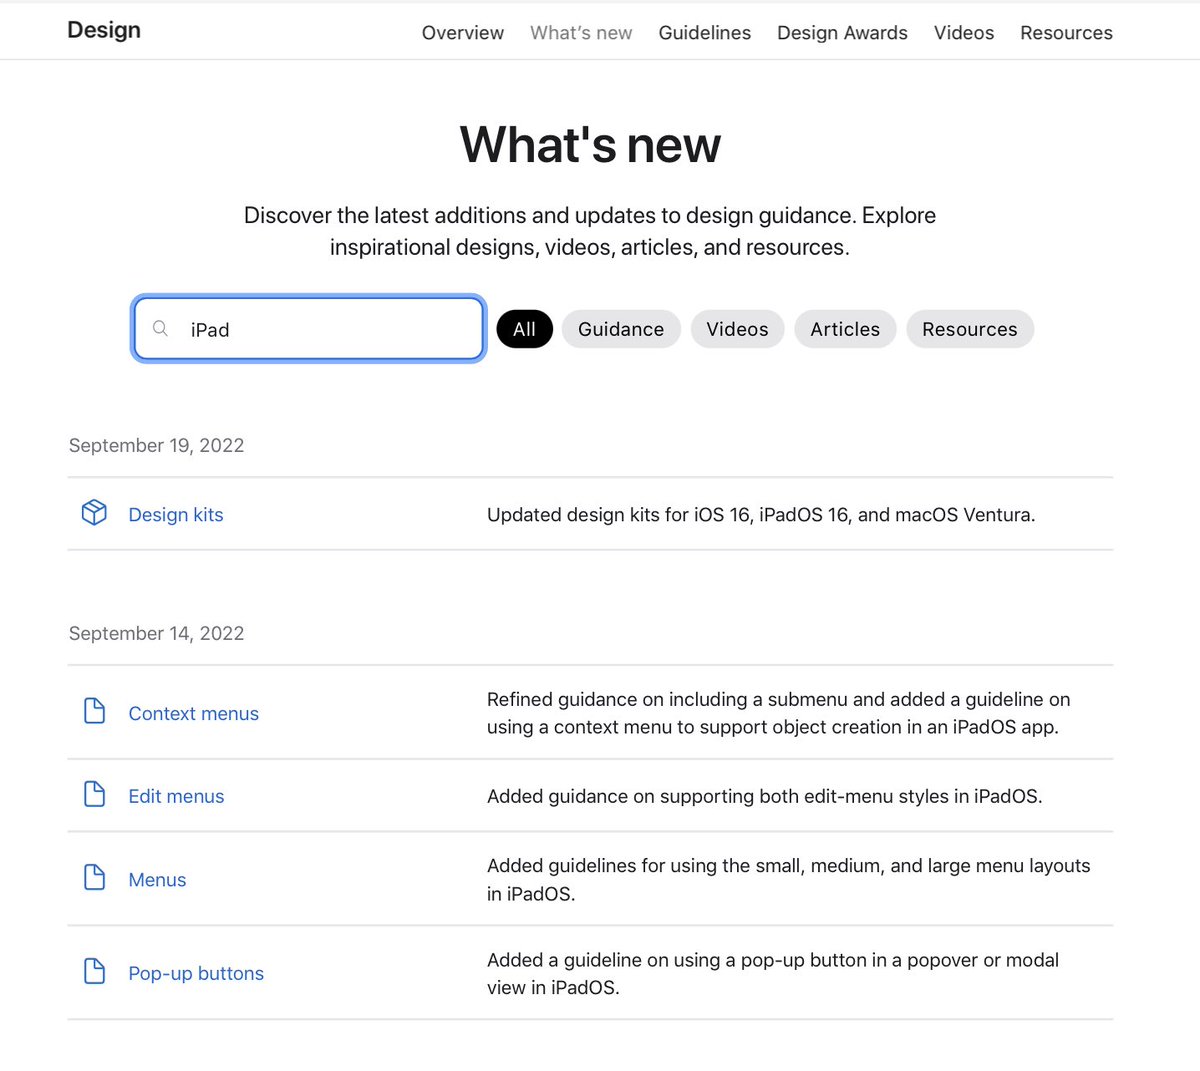Click the document icon beside Menus

point(94,877)
